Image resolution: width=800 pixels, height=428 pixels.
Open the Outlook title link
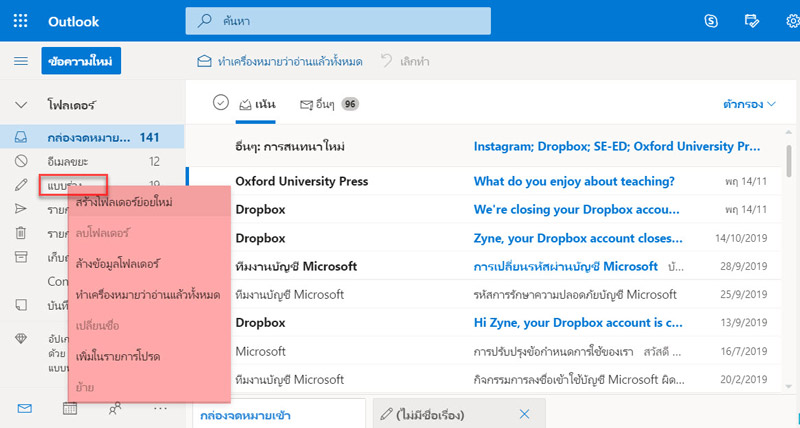click(x=73, y=21)
